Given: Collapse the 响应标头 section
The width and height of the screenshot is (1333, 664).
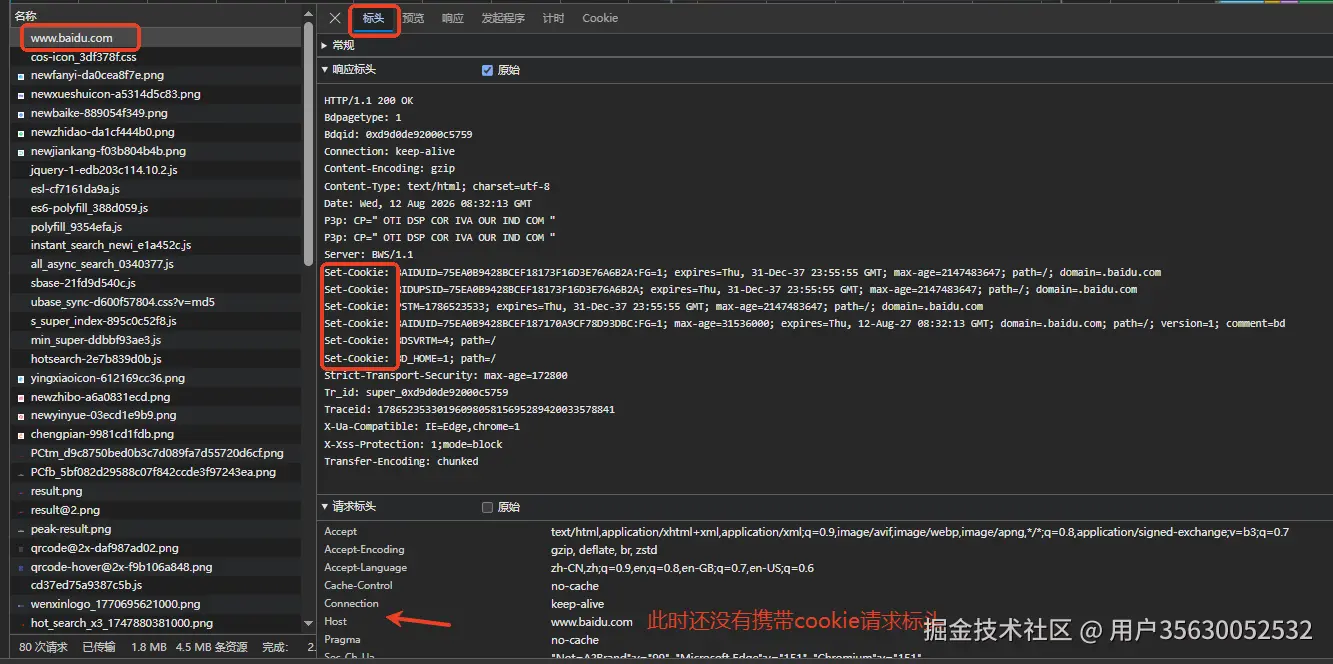Looking at the screenshot, I should pos(324,70).
